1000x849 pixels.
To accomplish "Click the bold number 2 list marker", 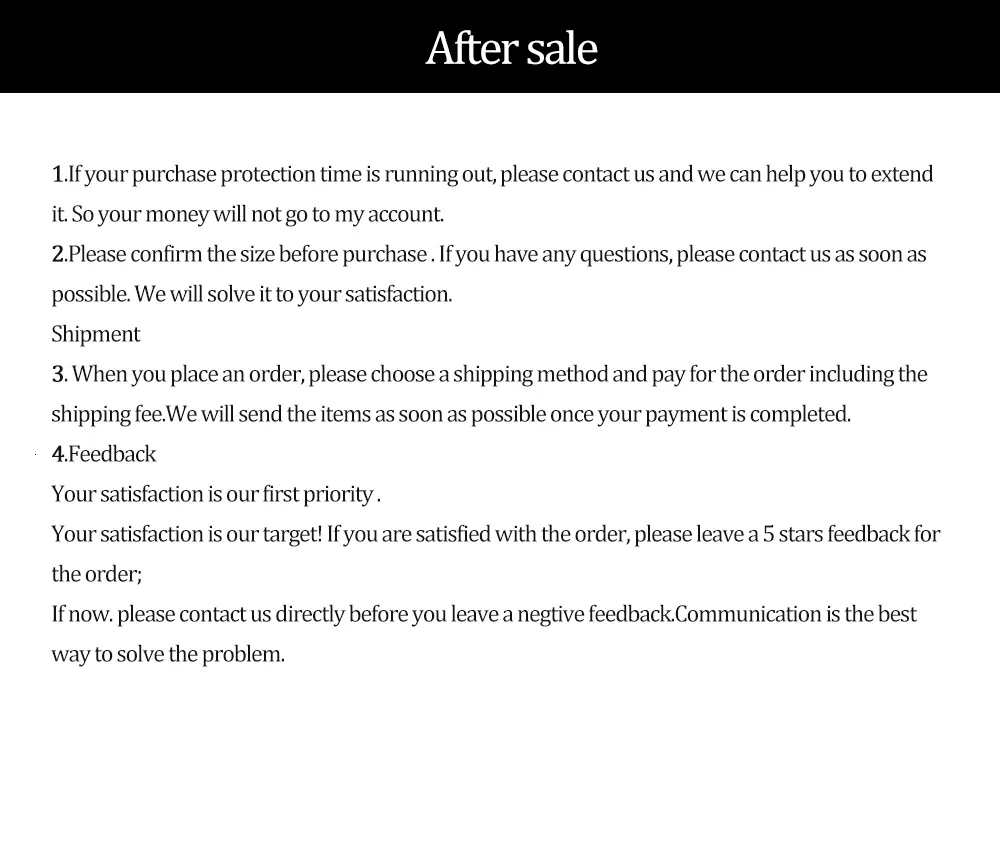I will click(59, 255).
